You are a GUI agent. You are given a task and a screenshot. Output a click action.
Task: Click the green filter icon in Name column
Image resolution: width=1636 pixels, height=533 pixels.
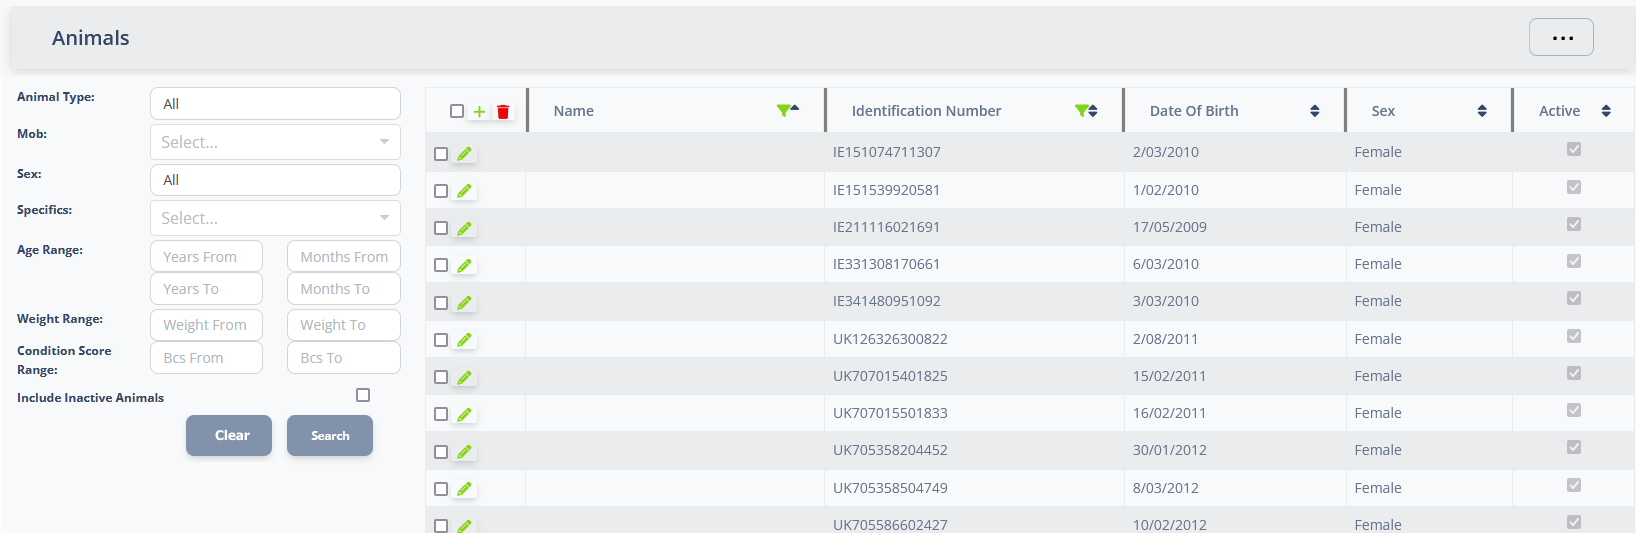pos(783,110)
